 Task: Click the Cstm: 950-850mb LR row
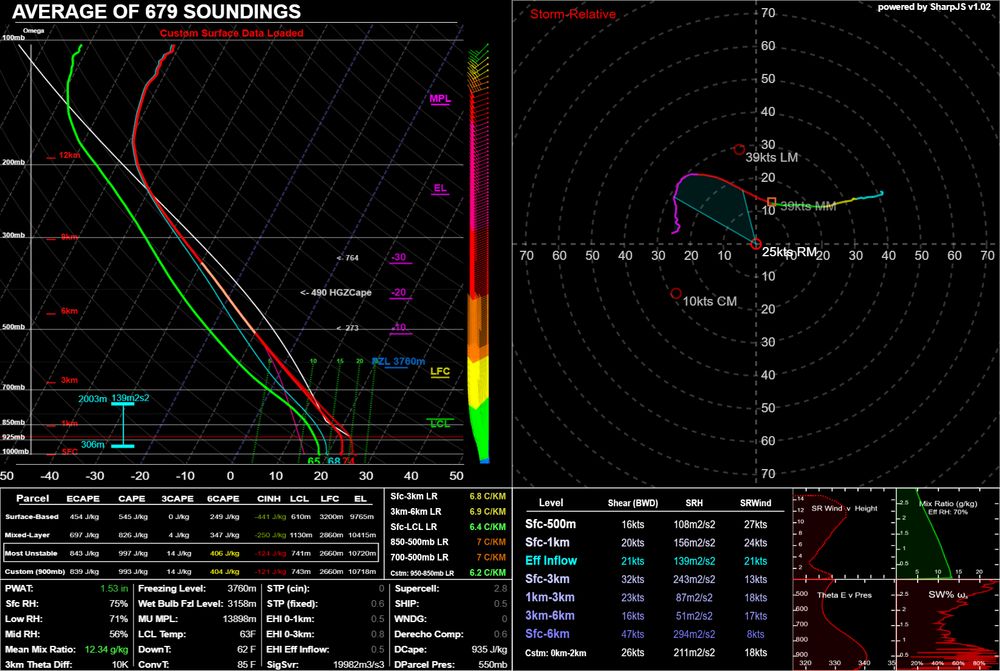[448, 573]
